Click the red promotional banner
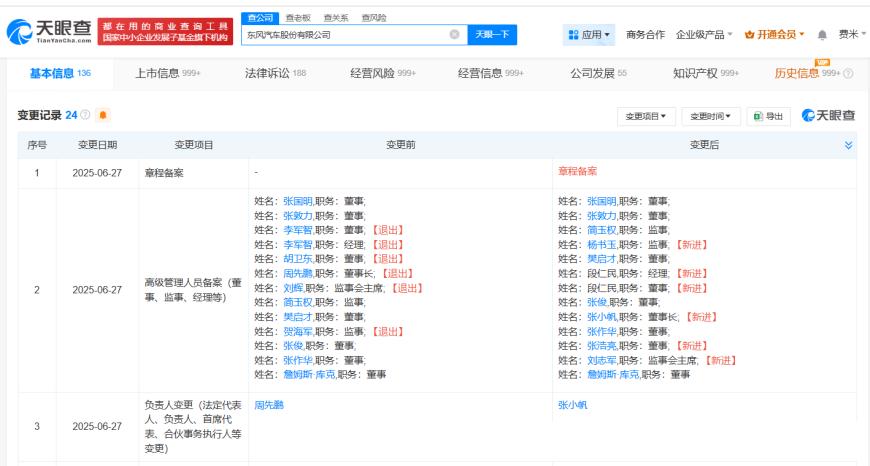The width and height of the screenshot is (870, 466). click(165, 32)
